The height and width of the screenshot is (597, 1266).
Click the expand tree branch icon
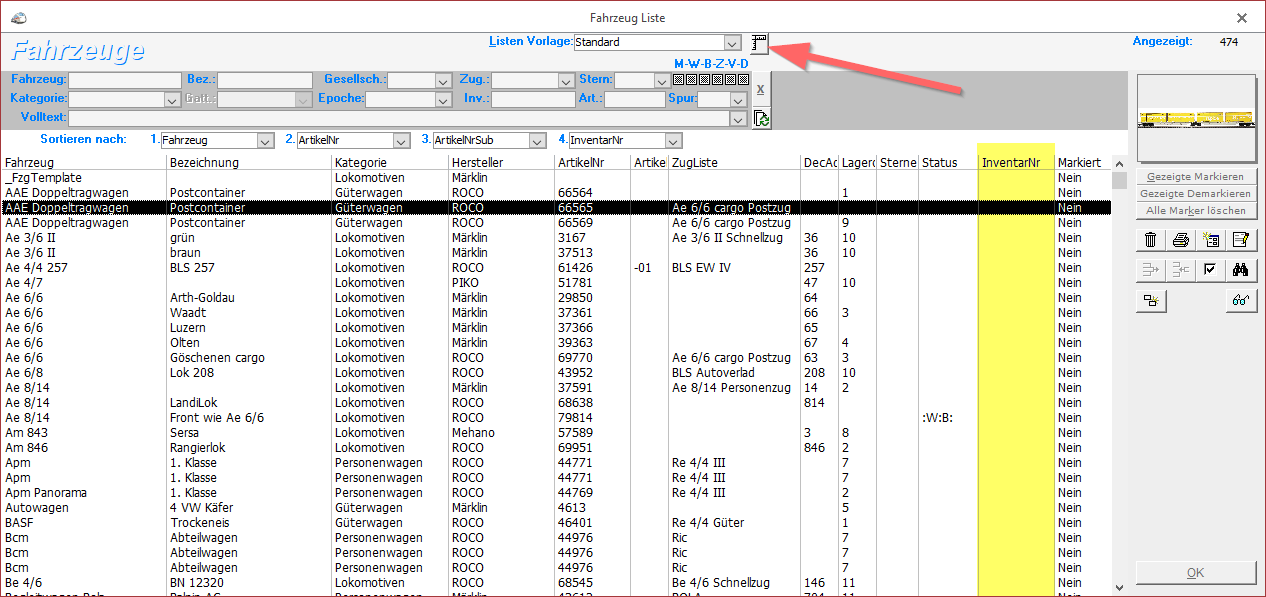click(1150, 270)
